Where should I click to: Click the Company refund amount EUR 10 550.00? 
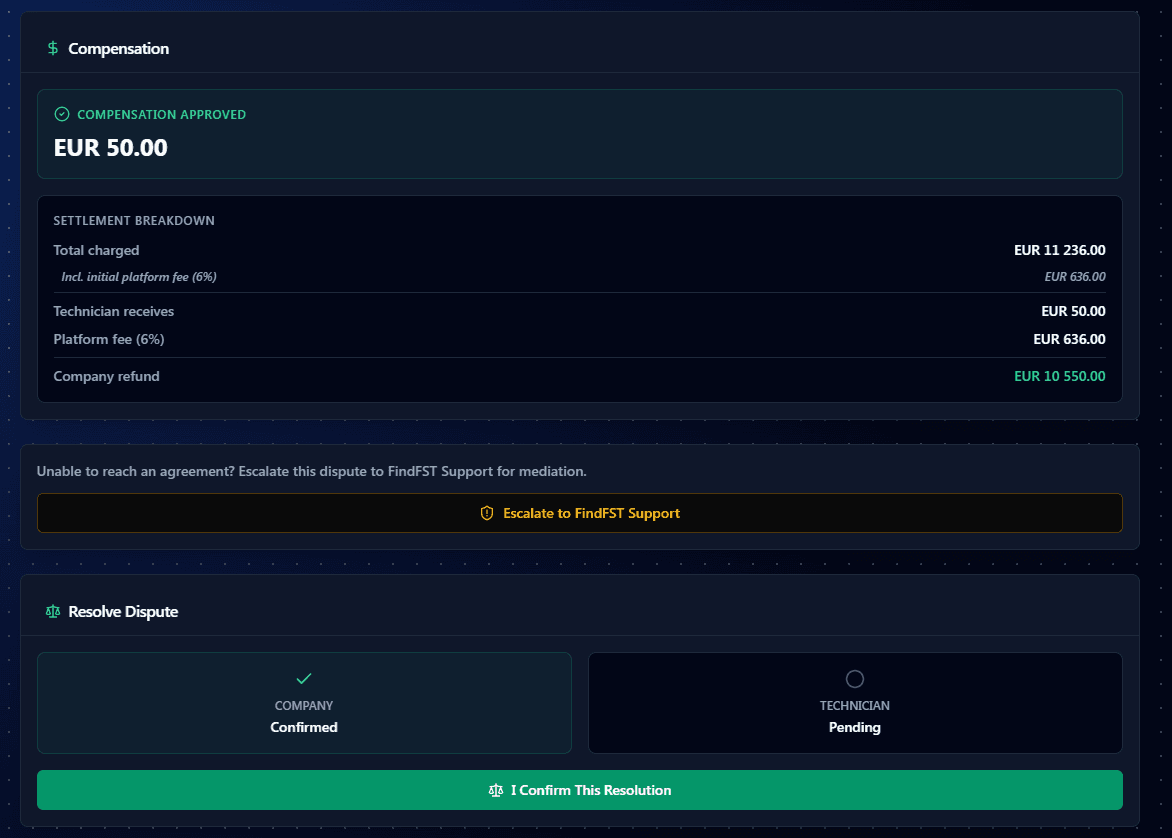click(1059, 376)
